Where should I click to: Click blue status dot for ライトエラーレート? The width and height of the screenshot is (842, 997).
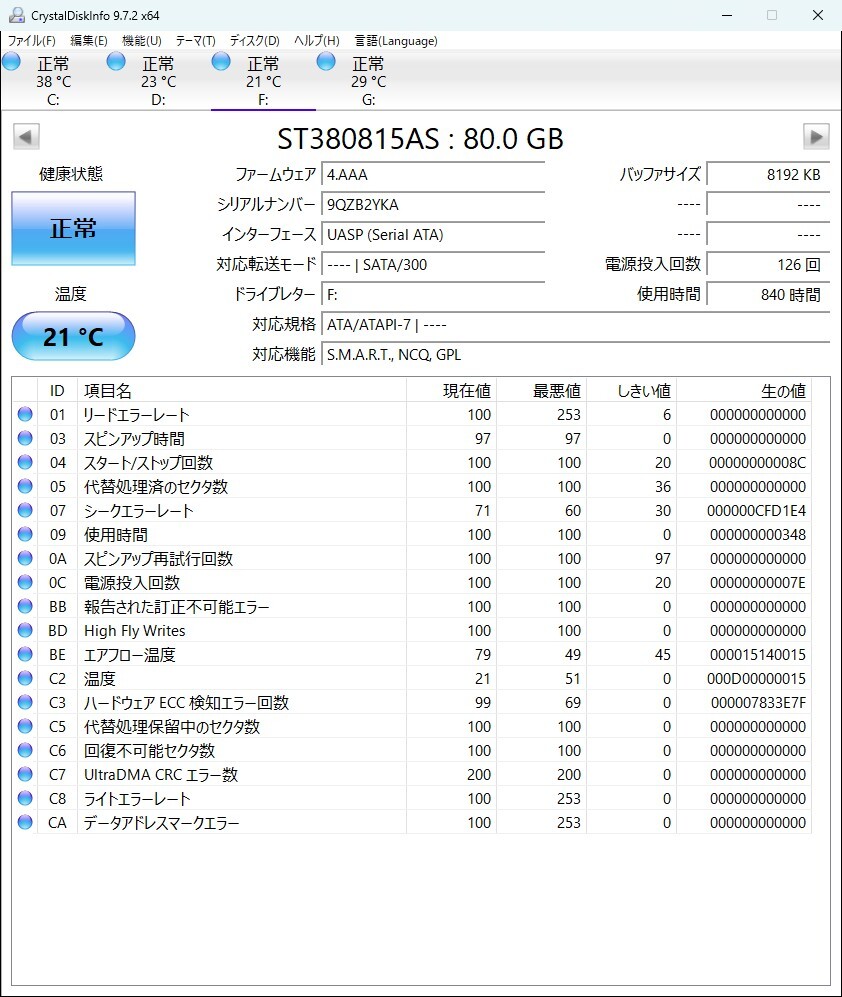click(x=25, y=799)
